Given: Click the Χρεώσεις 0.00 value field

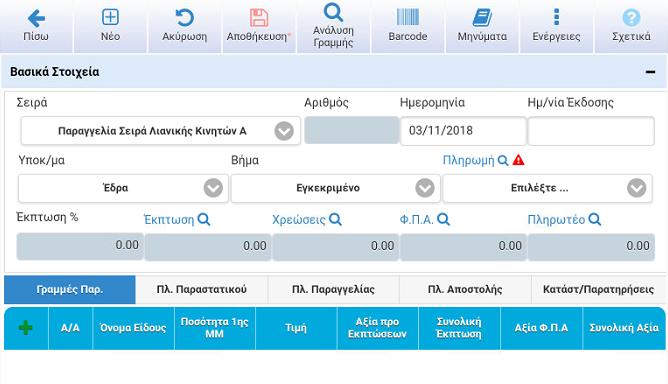Looking at the screenshot, I should click(x=335, y=247).
